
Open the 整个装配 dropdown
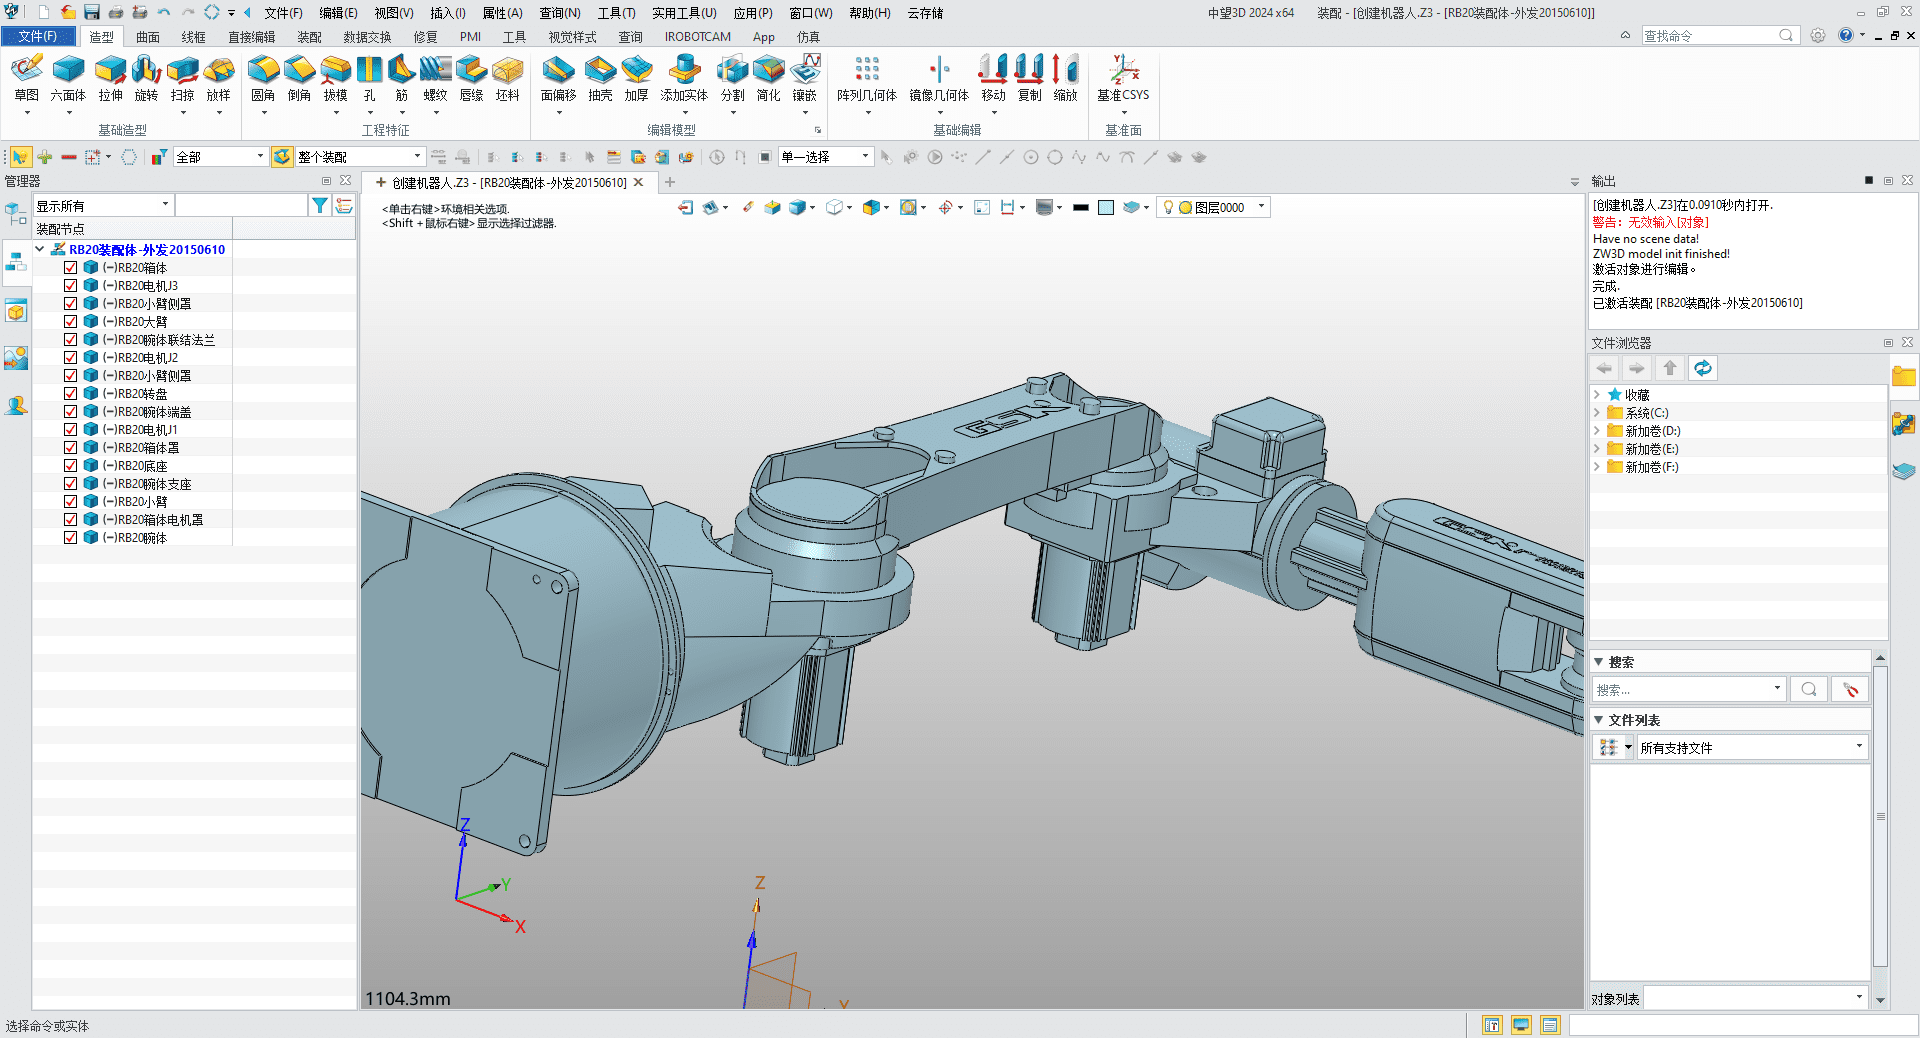point(359,157)
